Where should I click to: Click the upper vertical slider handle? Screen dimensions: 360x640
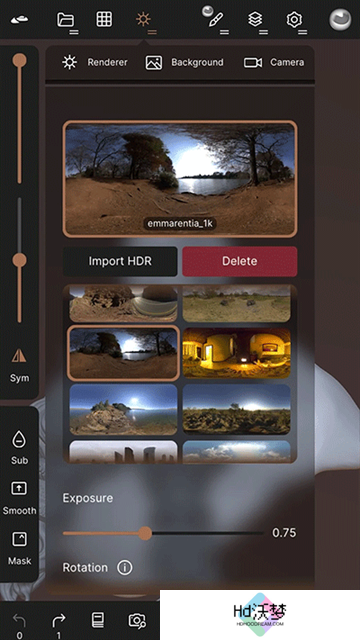pyautogui.click(x=19, y=60)
